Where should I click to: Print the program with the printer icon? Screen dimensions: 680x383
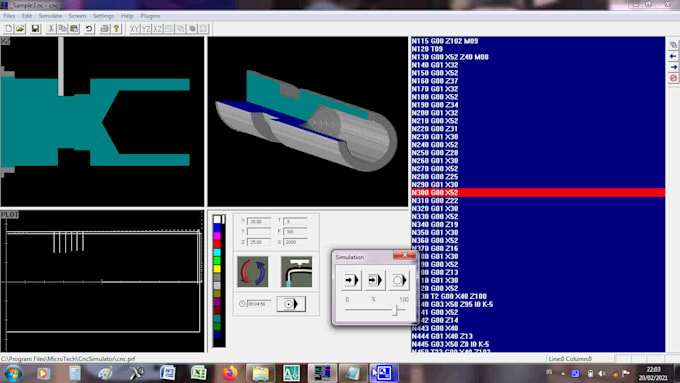tap(105, 29)
